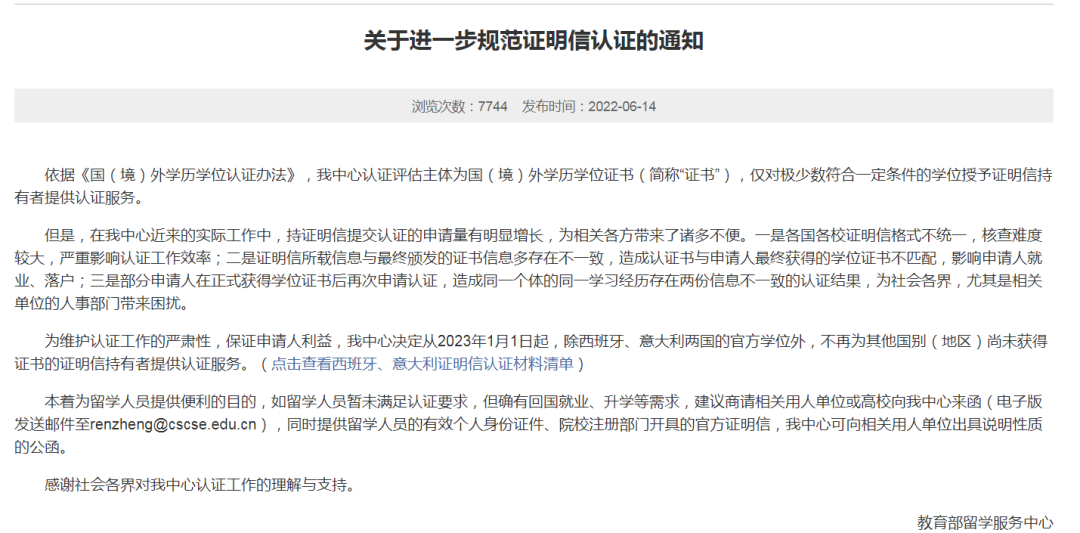This screenshot has height=533, width=1080.
Task: Click the signature 教育部留学服务中心
Action: 985,522
